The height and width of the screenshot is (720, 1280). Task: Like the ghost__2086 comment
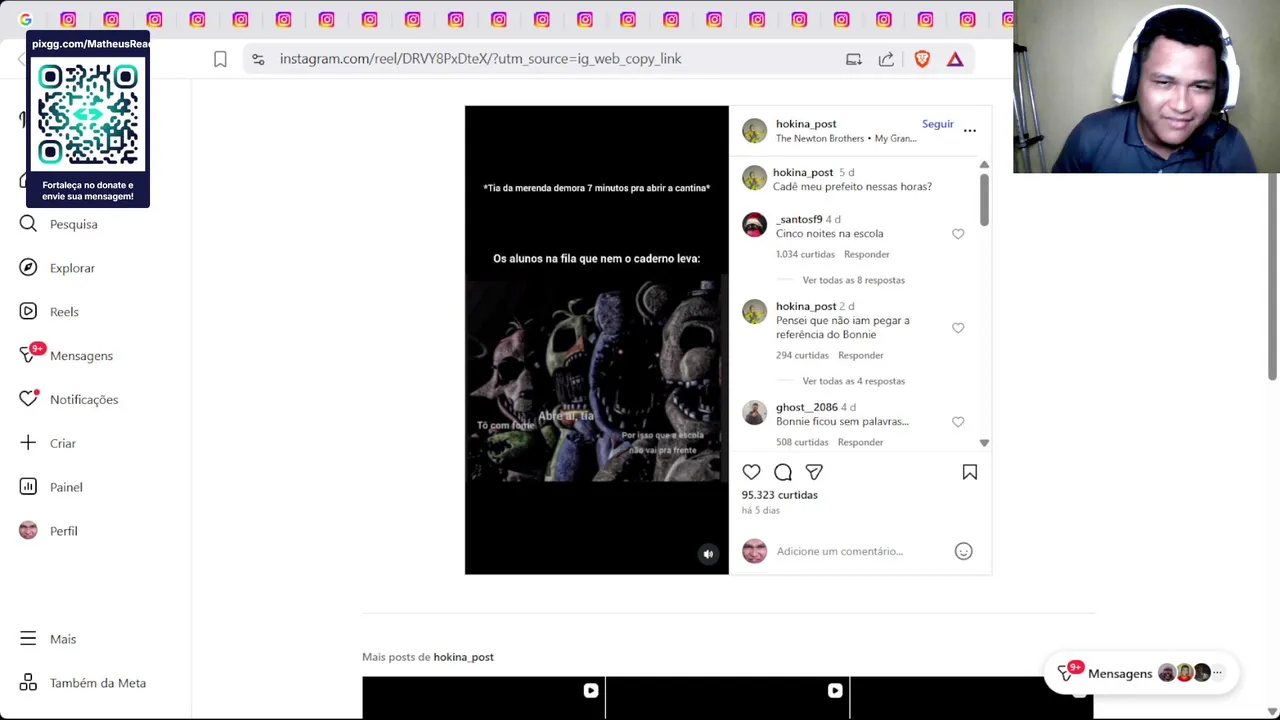pos(958,422)
